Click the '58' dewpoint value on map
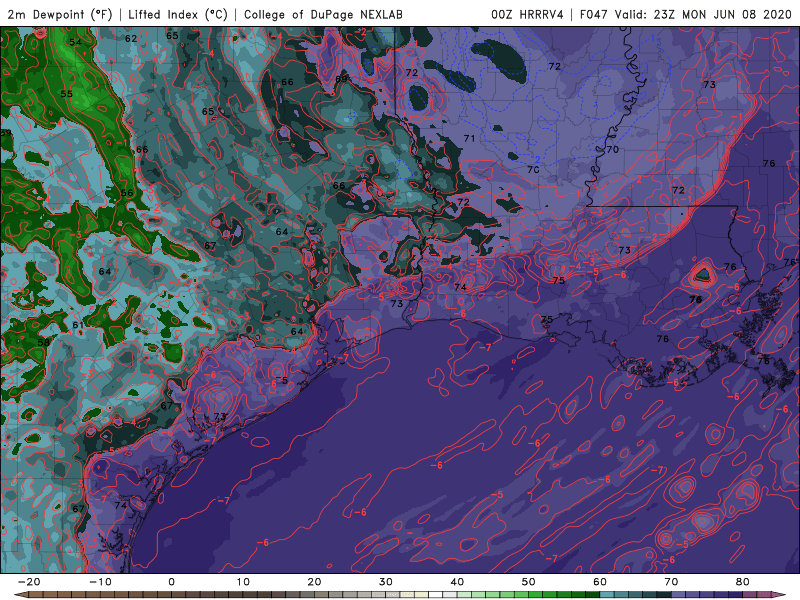The width and height of the screenshot is (800, 600). (x=44, y=342)
